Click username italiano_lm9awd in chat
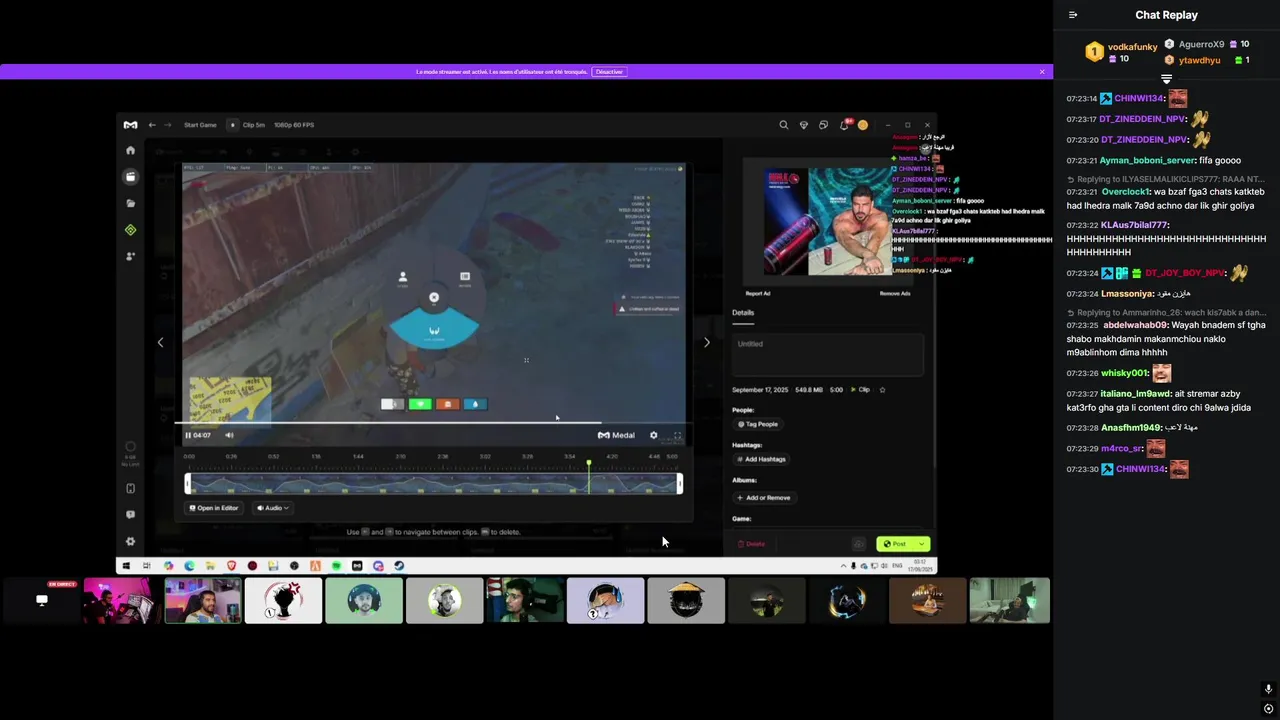Viewport: 1280px width, 720px height. pyautogui.click(x=1135, y=393)
